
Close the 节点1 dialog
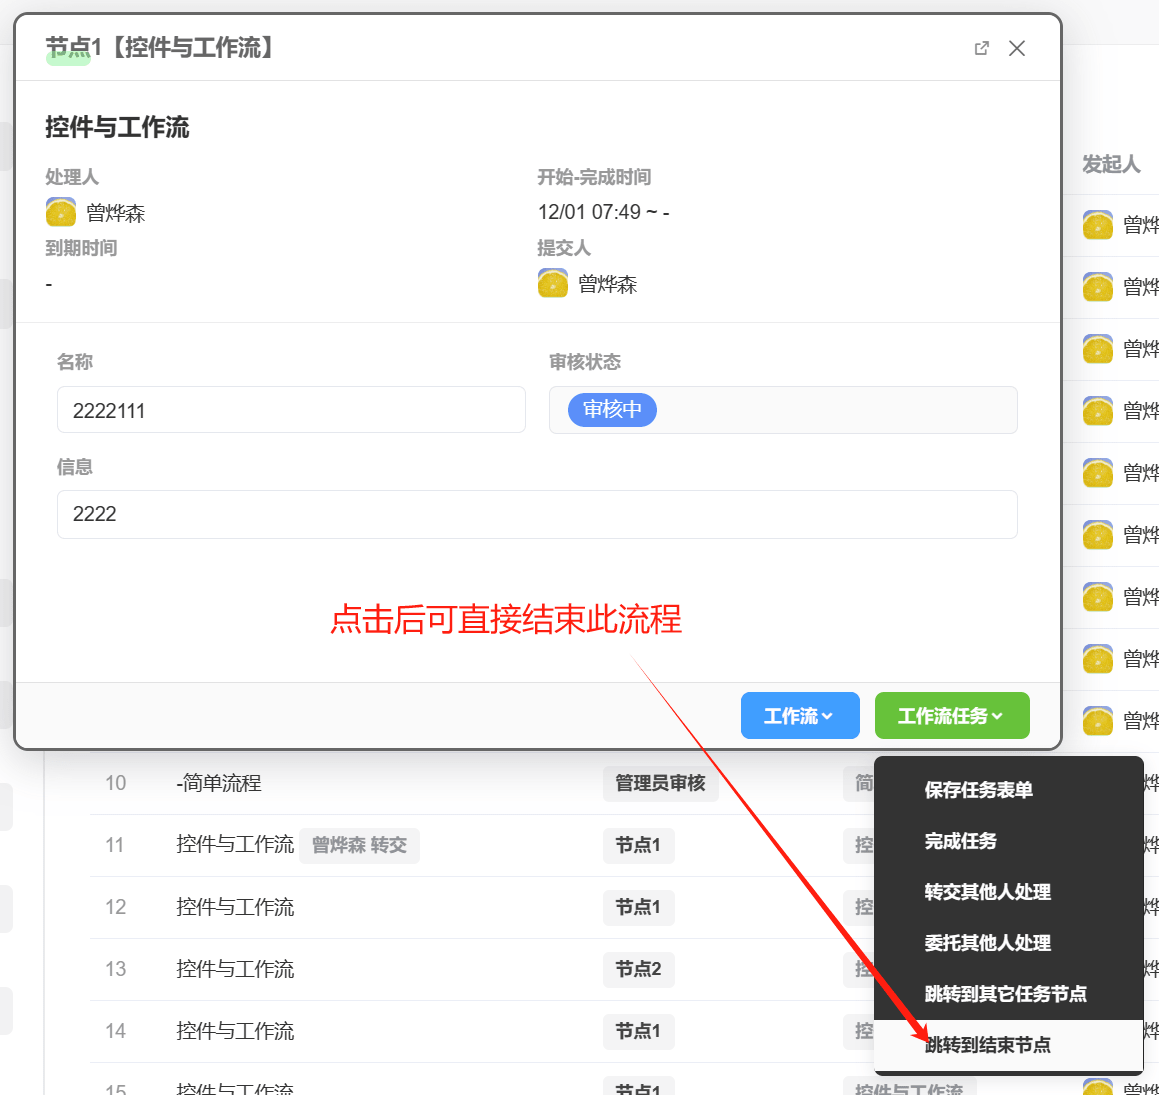click(x=1017, y=48)
